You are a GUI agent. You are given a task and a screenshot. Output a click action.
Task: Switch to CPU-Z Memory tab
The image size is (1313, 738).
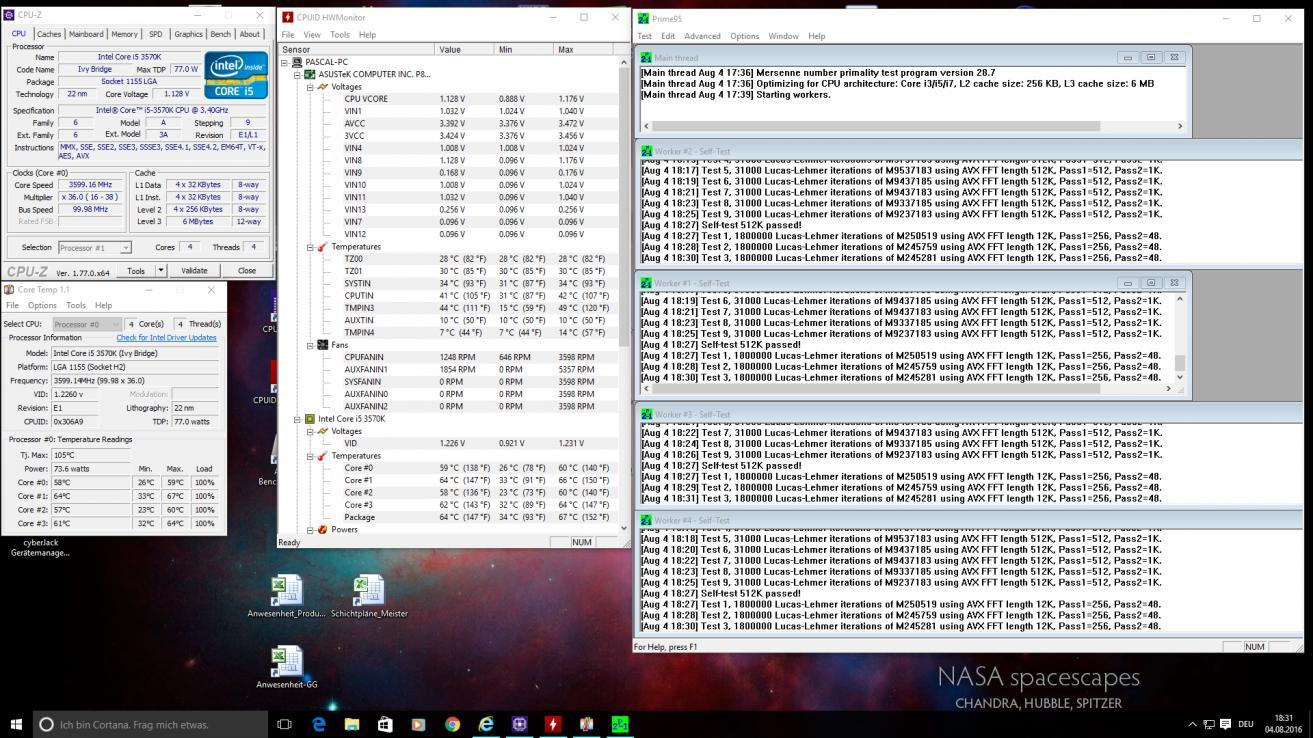[124, 34]
